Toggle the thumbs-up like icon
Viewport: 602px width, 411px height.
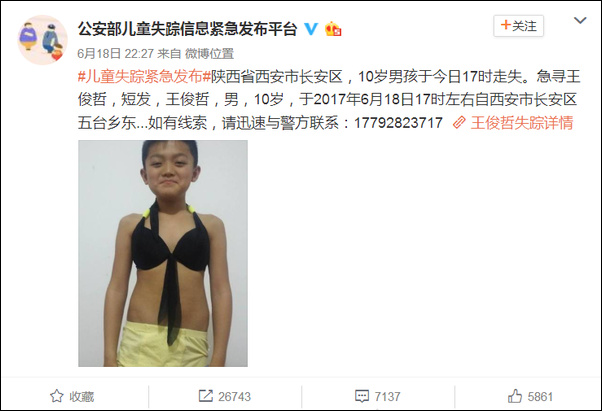click(x=515, y=396)
